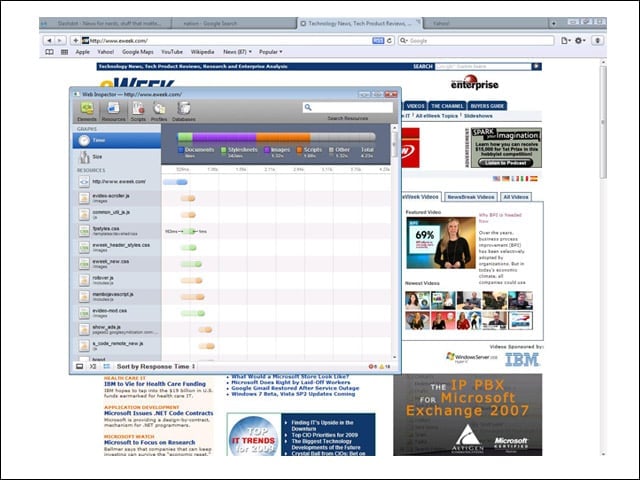Play the featured video thumbnail

pyautogui.click(x=441, y=243)
